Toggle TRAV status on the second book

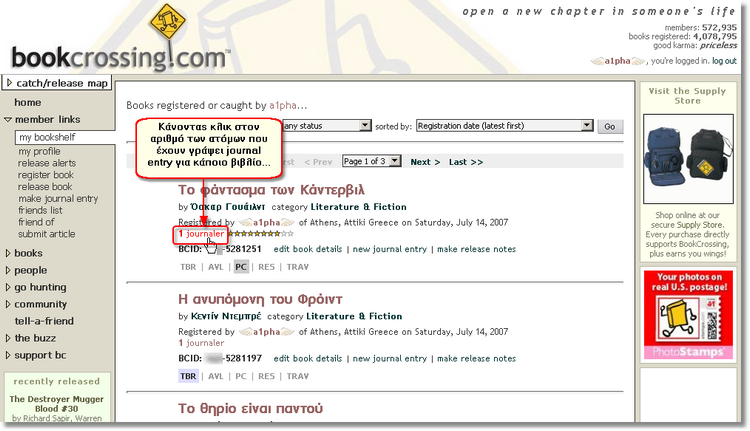(298, 376)
